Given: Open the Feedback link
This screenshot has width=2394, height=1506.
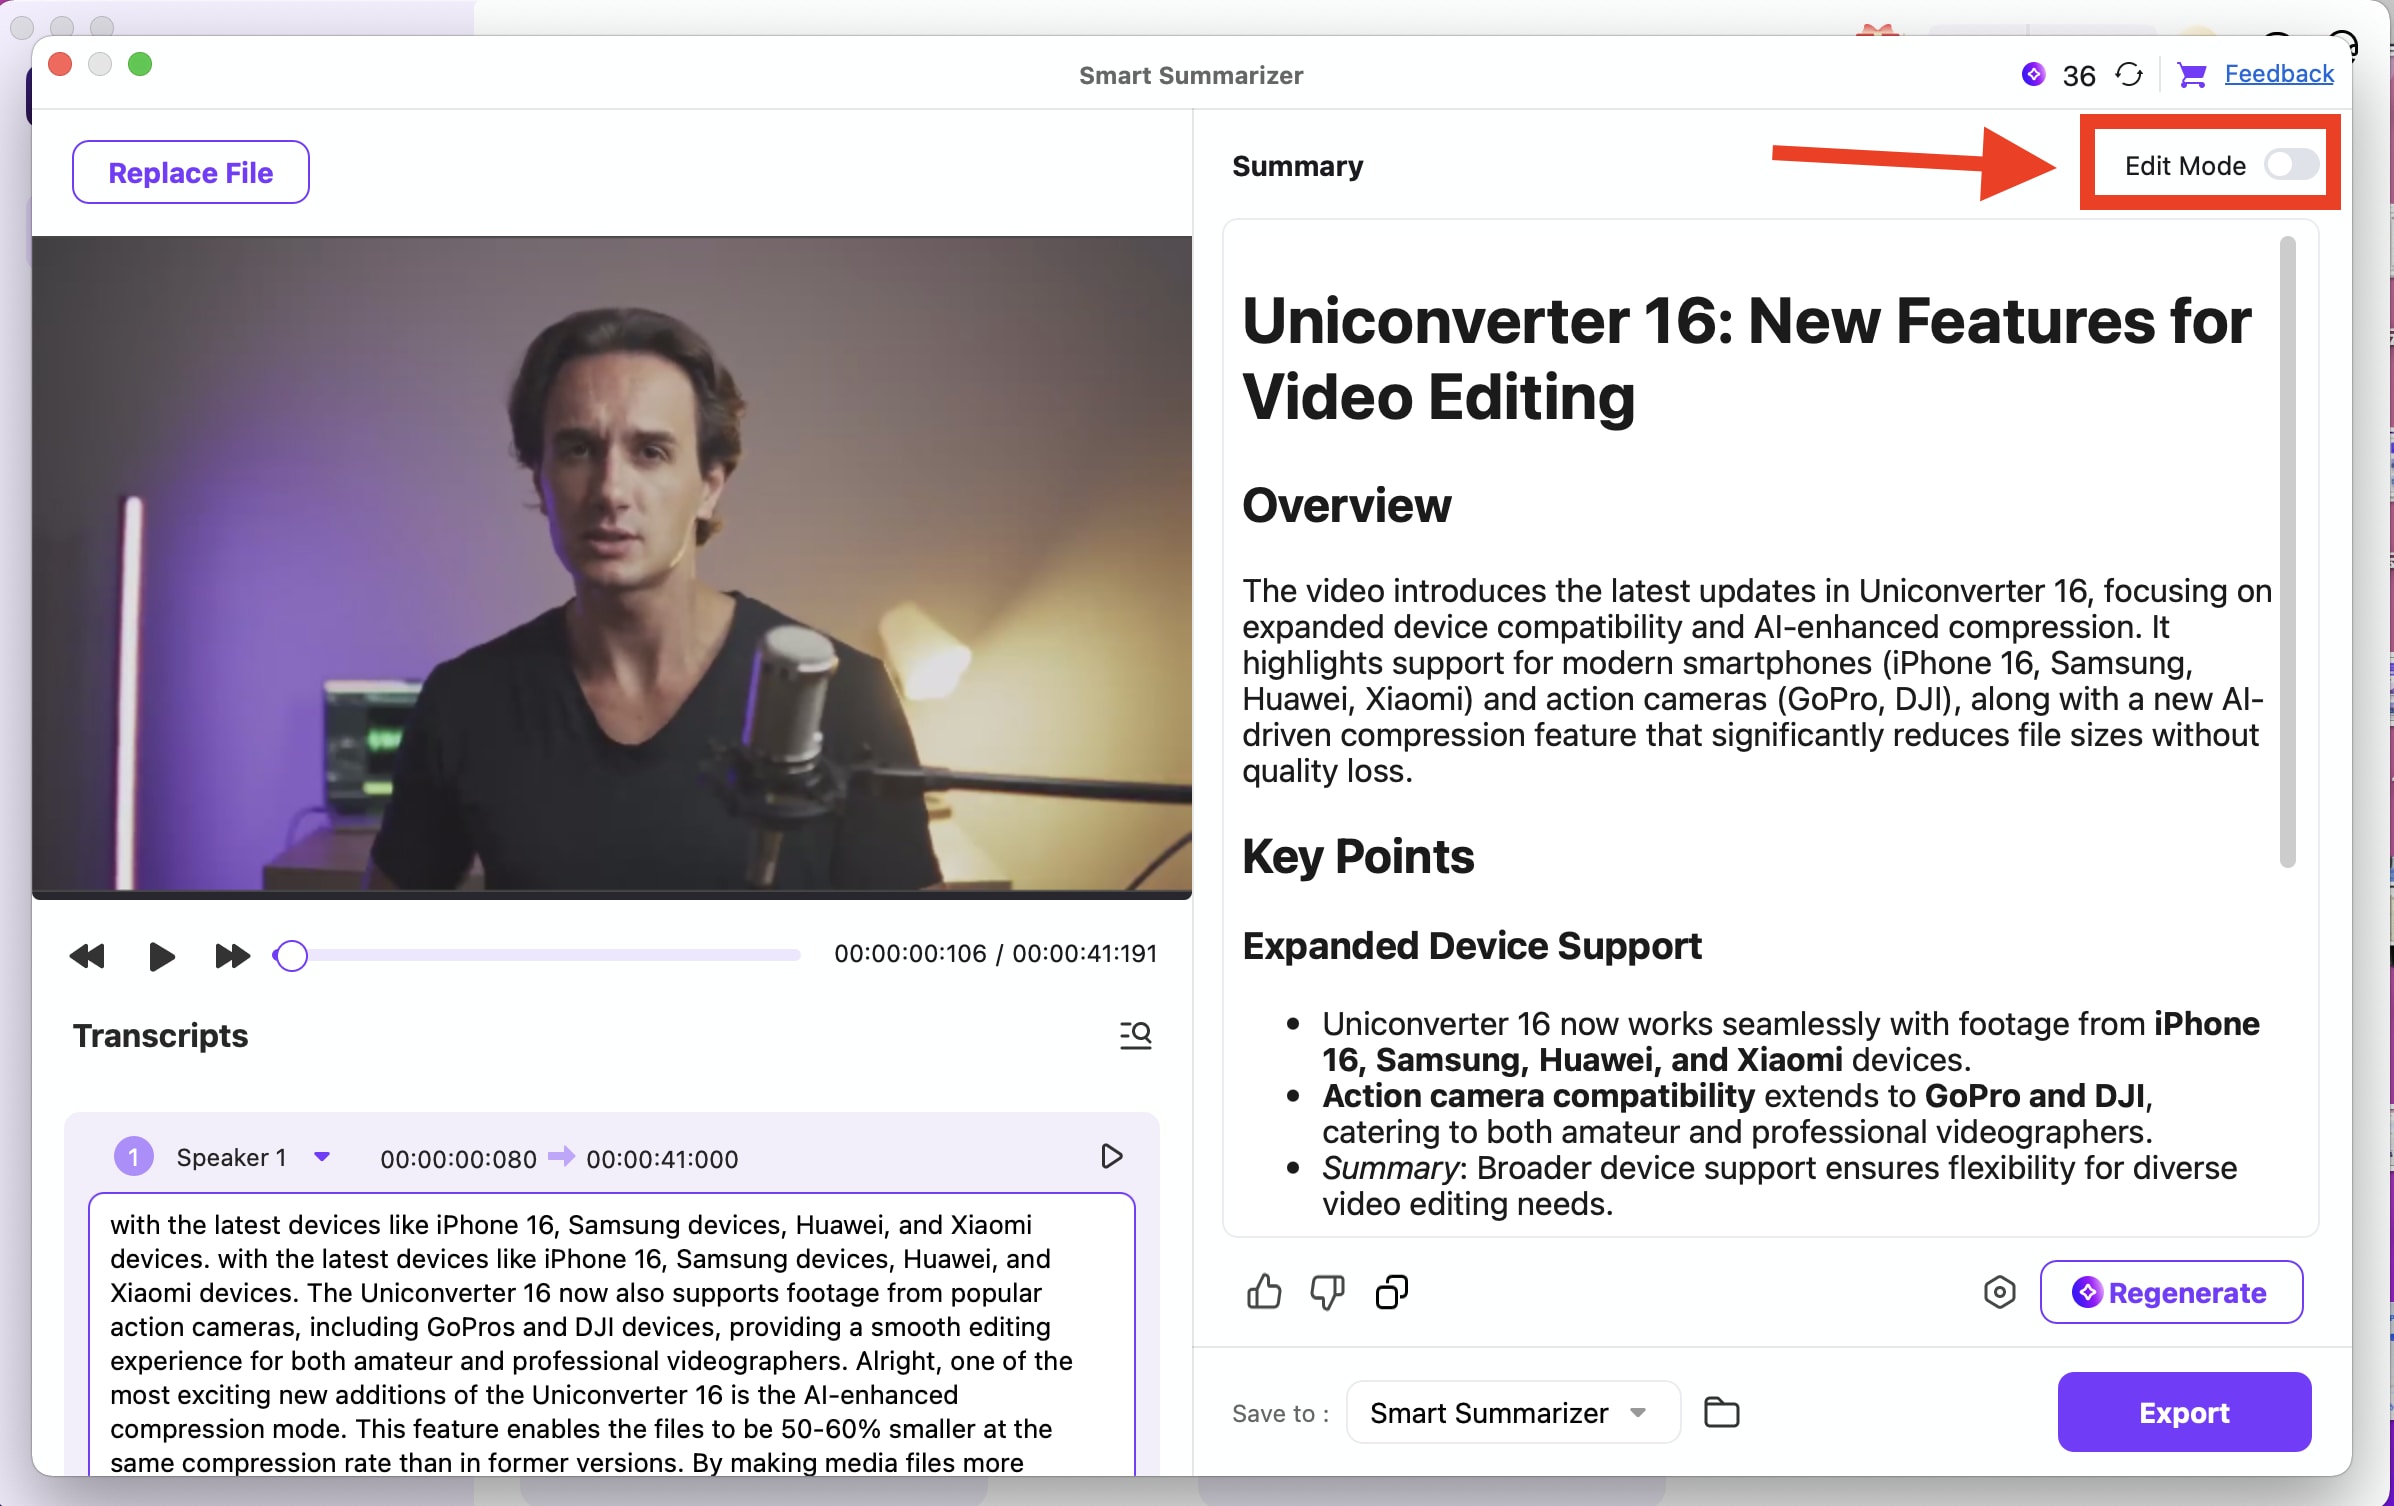Looking at the screenshot, I should pyautogui.click(x=2278, y=74).
